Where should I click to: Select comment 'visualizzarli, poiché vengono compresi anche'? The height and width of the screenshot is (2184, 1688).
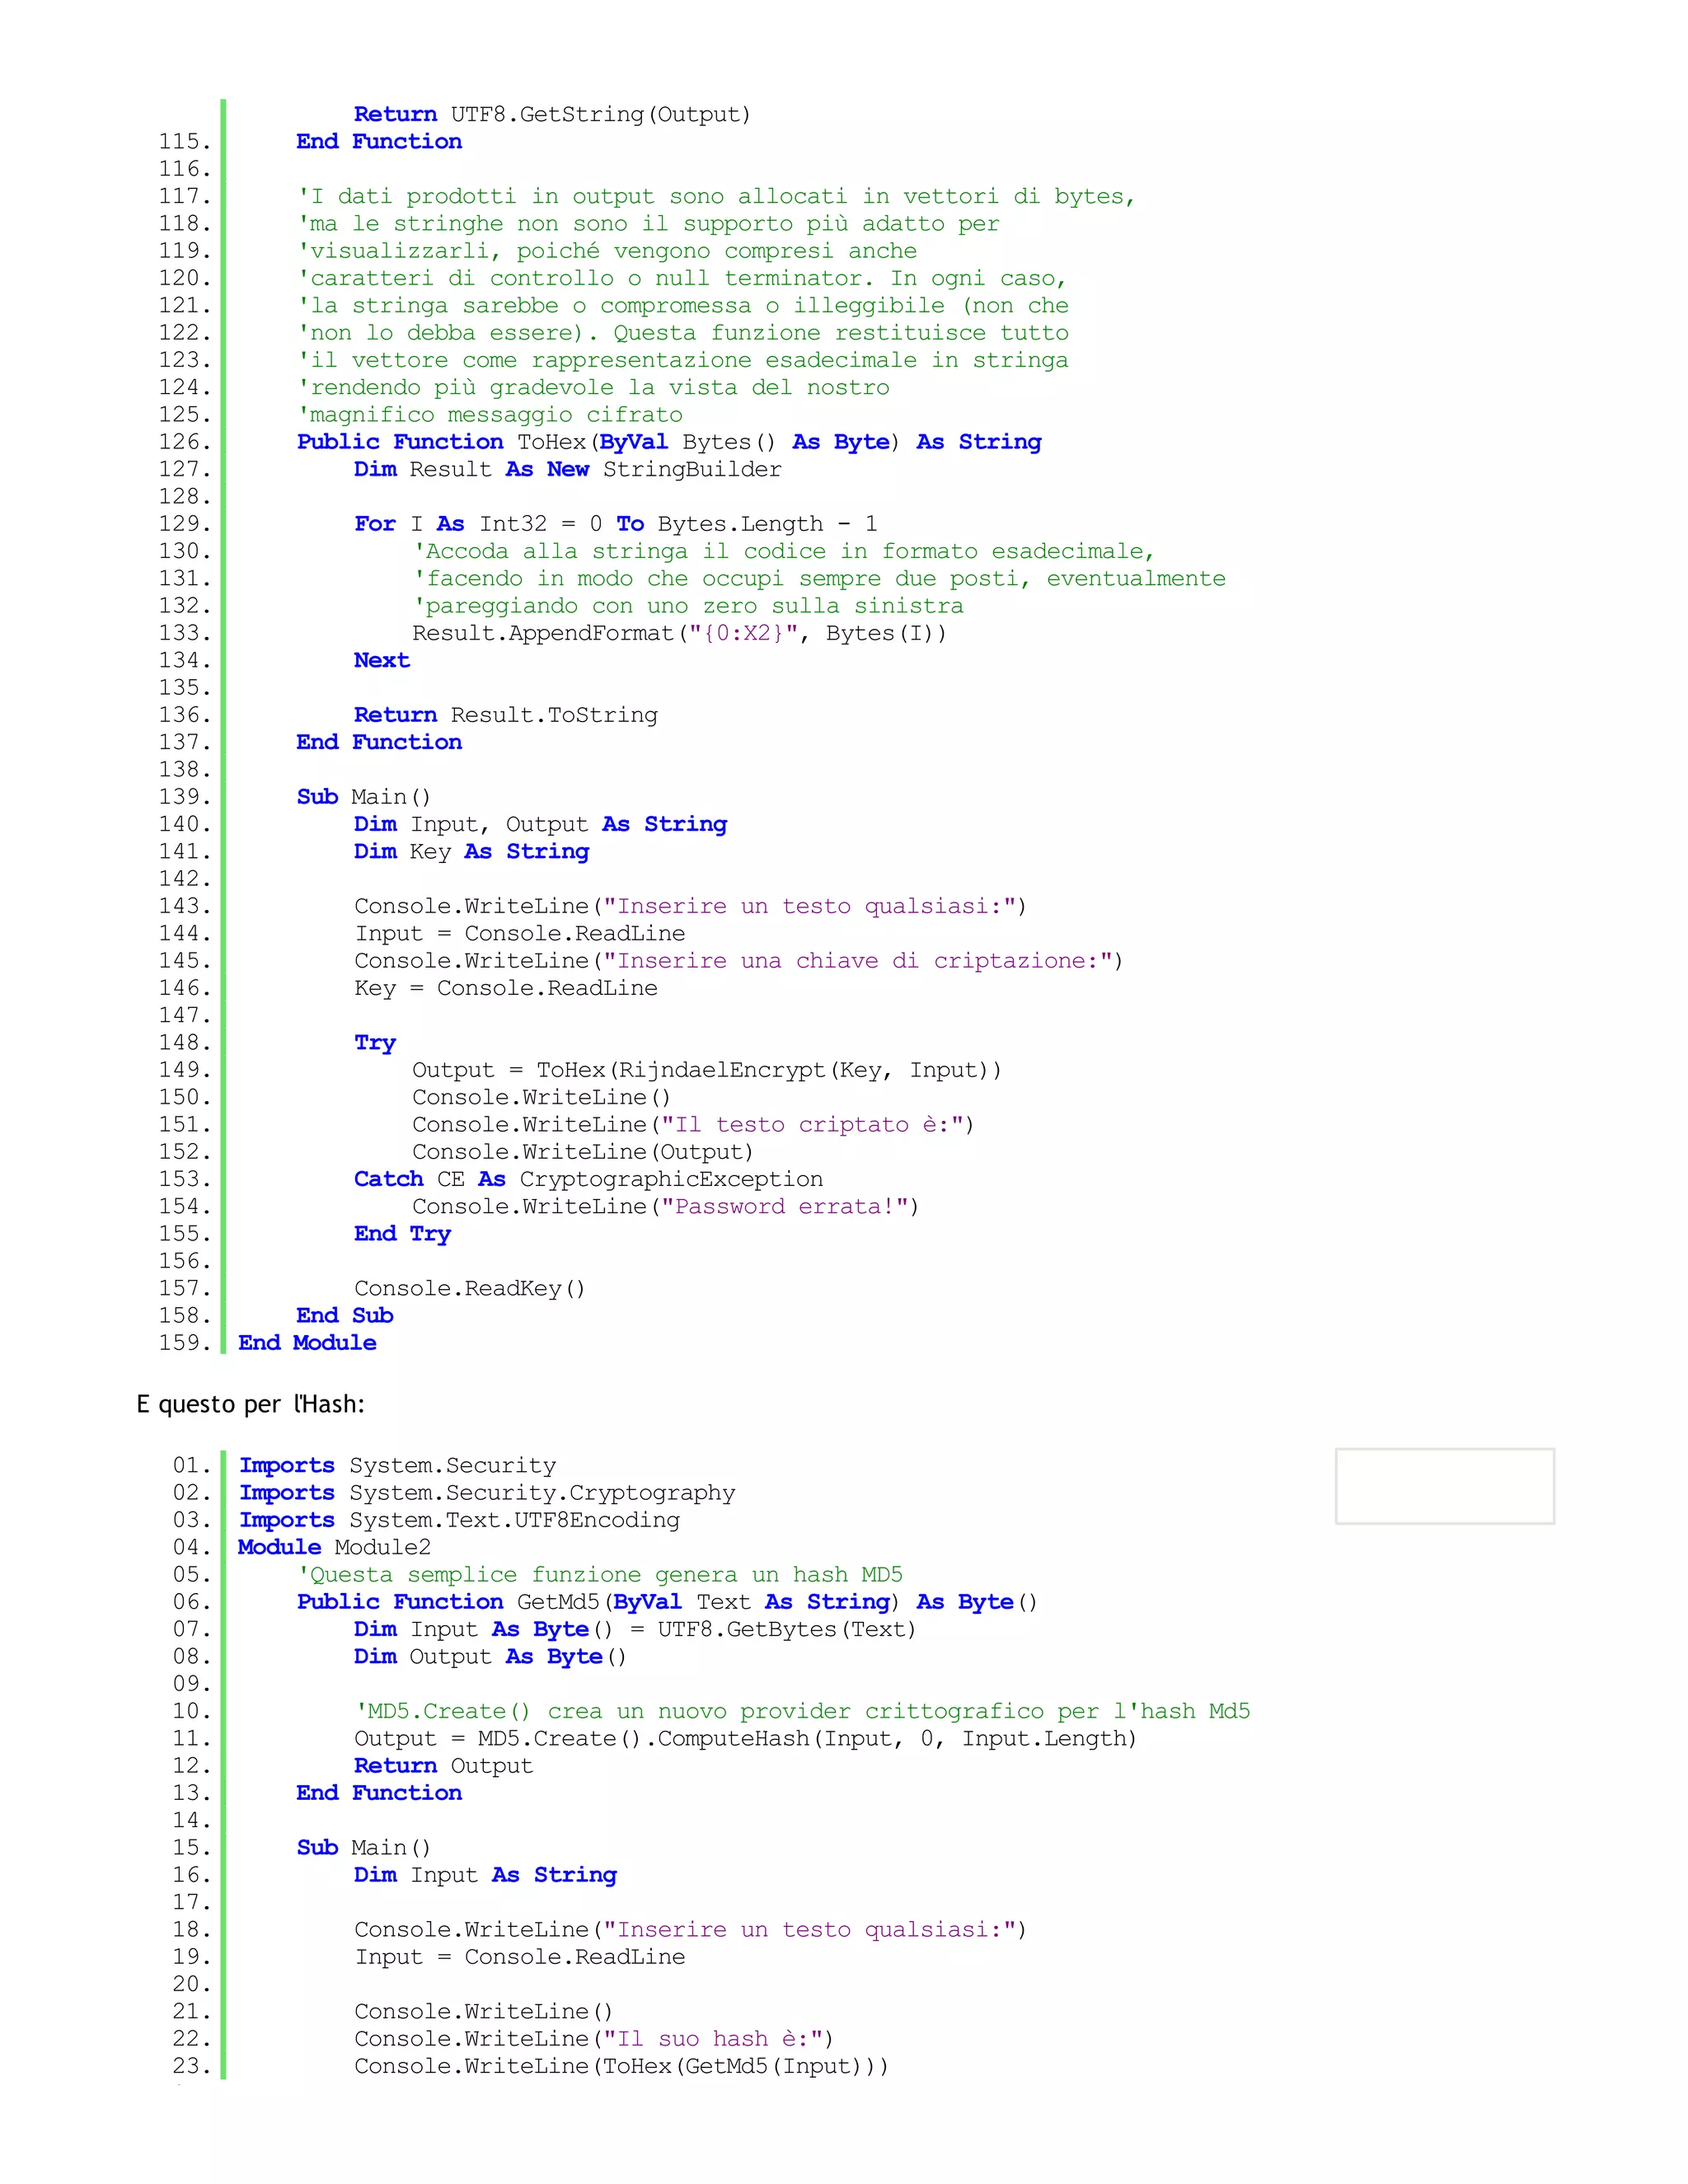tap(607, 250)
